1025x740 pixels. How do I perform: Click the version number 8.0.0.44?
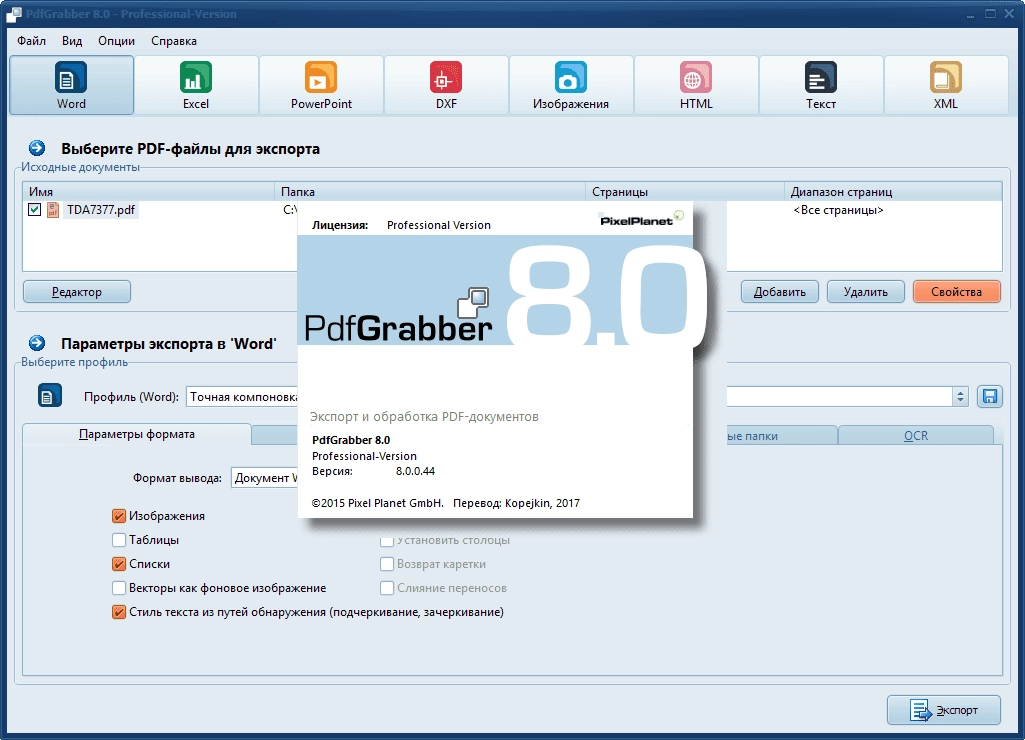[x=415, y=471]
